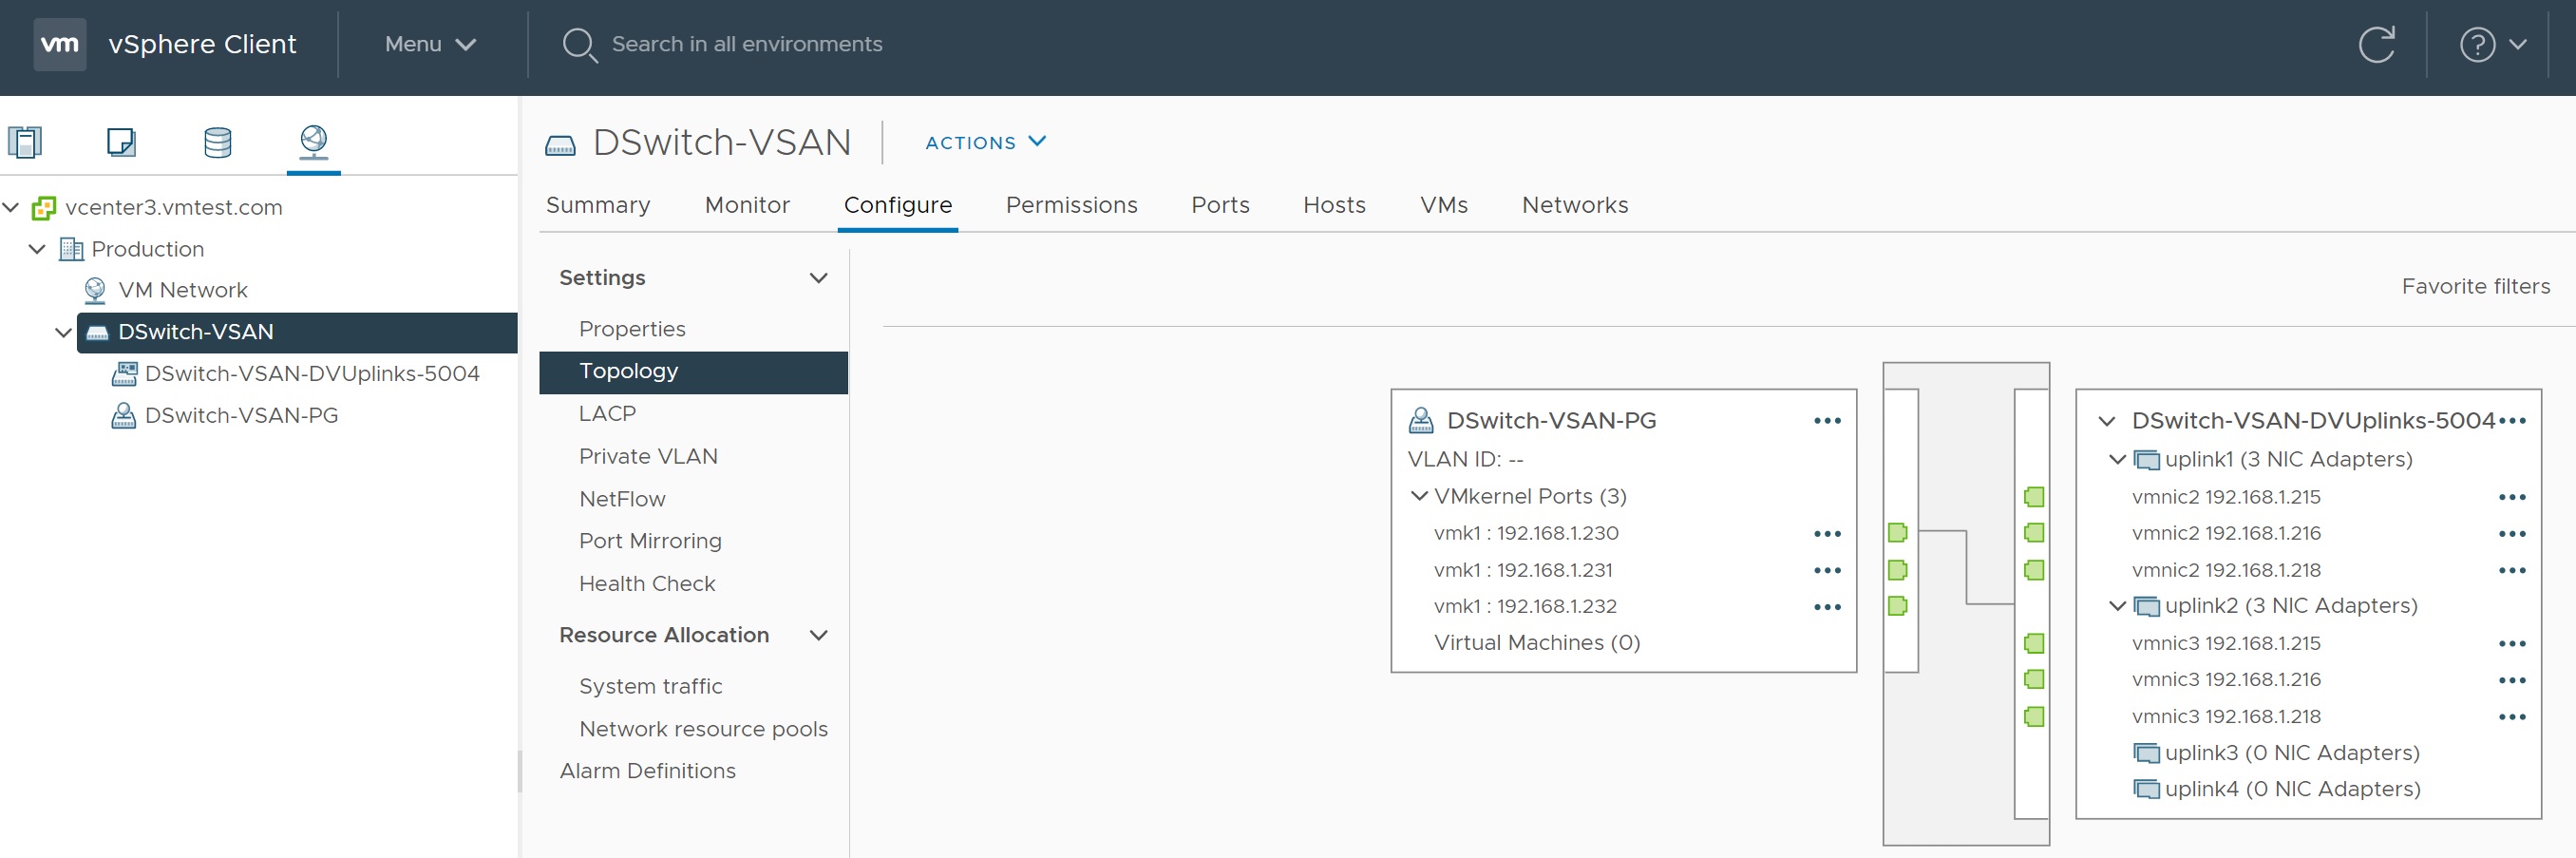Collapse the VMkernel Ports section

click(1418, 496)
